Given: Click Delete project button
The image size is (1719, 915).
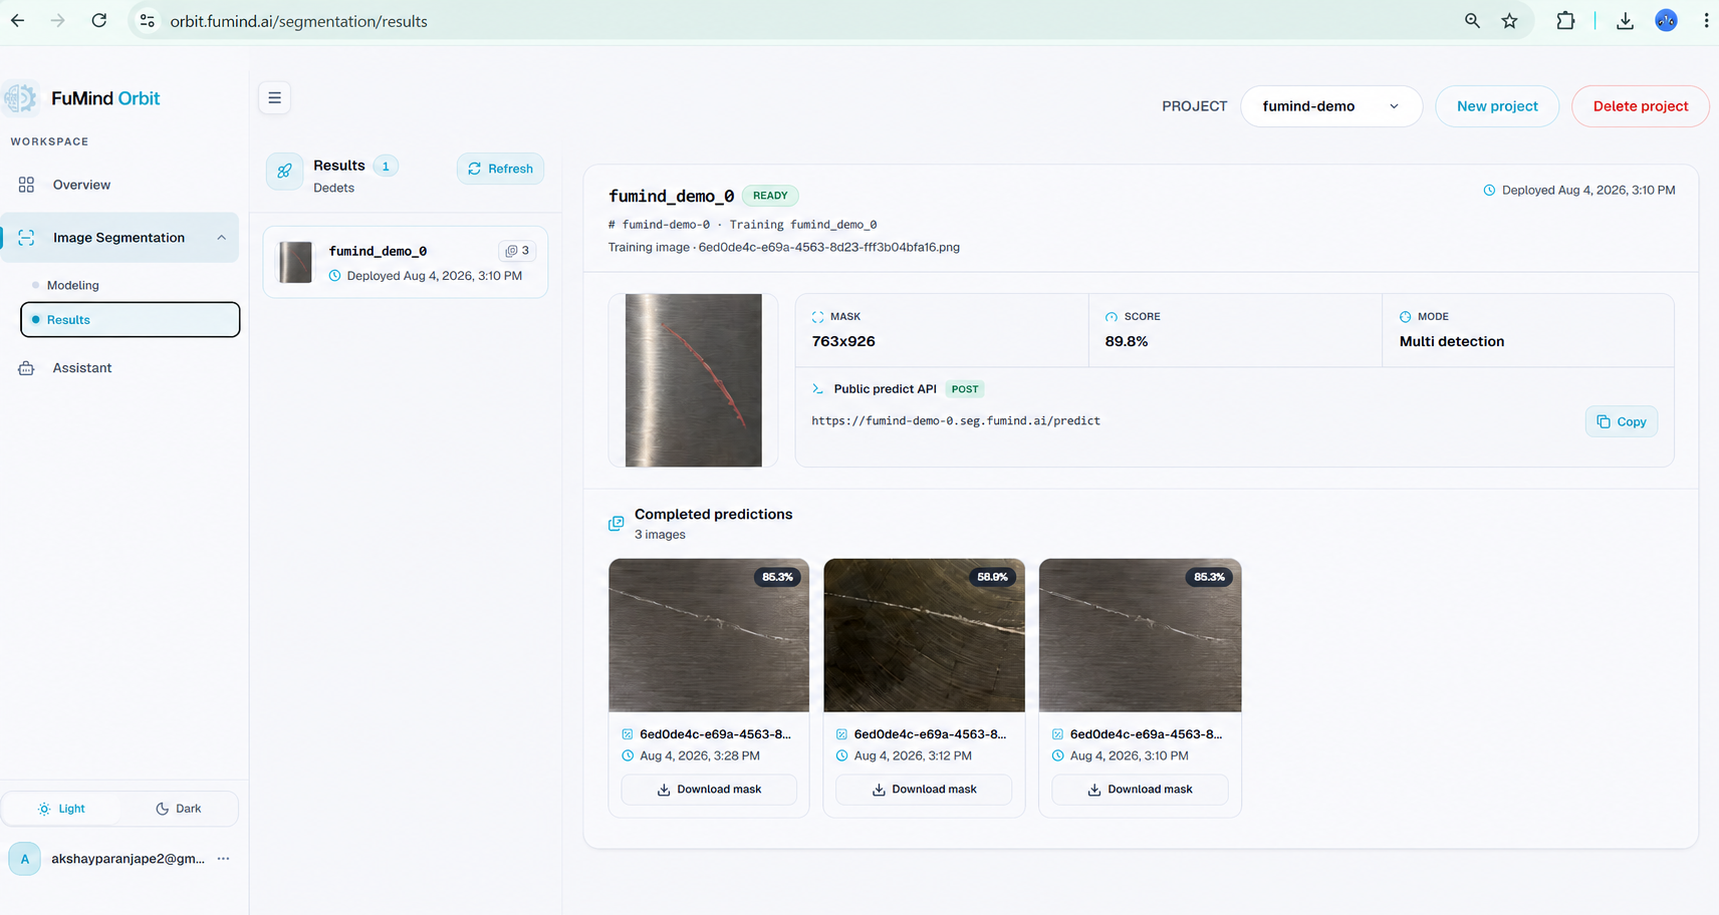Looking at the screenshot, I should tap(1640, 106).
